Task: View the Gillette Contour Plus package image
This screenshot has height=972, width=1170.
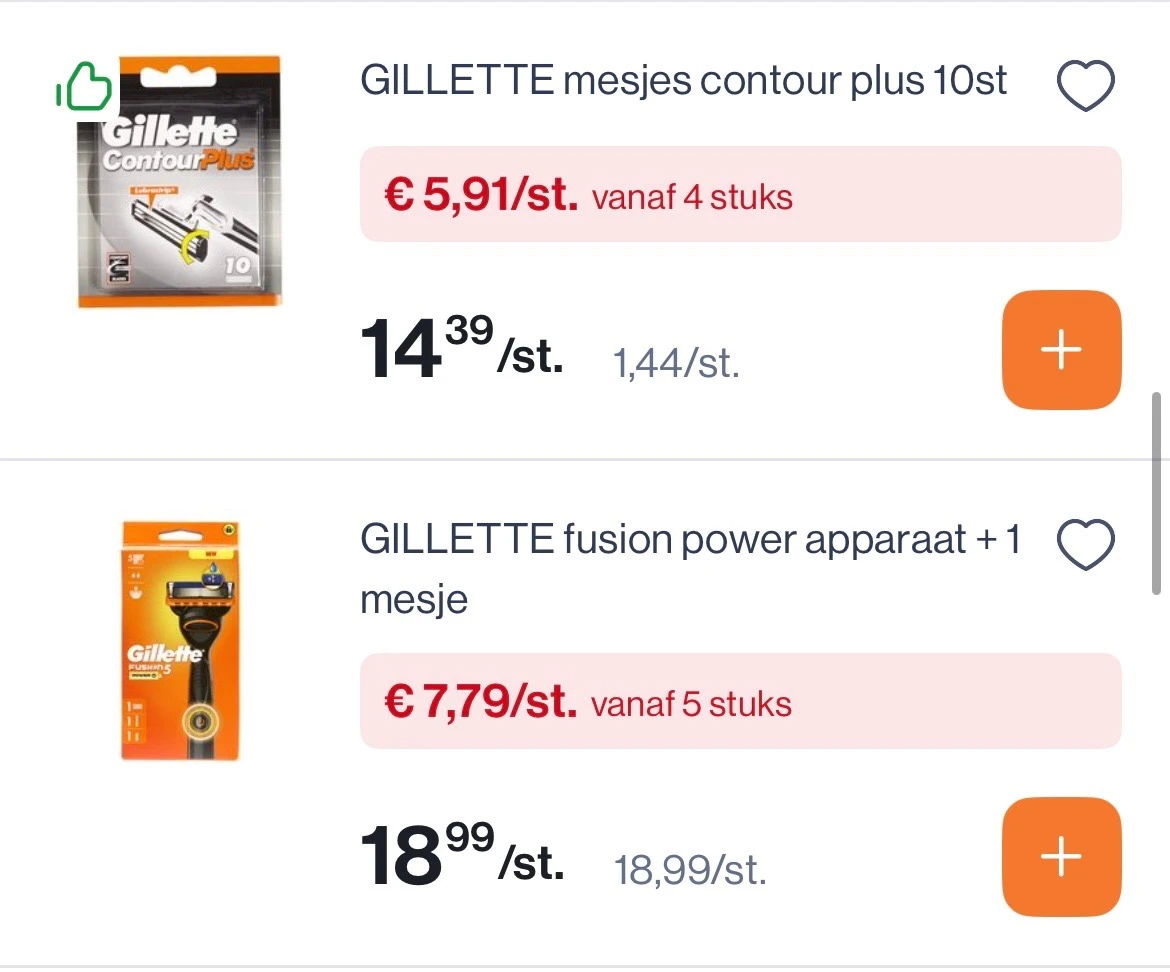Action: [x=180, y=180]
